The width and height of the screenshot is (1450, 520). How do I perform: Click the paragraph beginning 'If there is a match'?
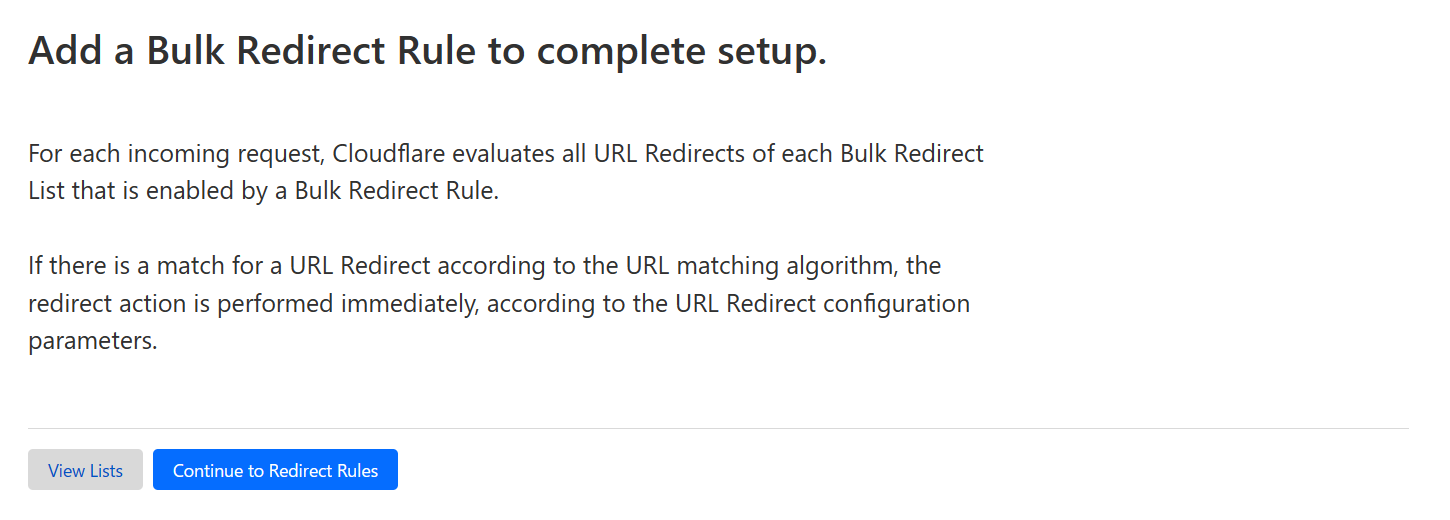tap(499, 303)
